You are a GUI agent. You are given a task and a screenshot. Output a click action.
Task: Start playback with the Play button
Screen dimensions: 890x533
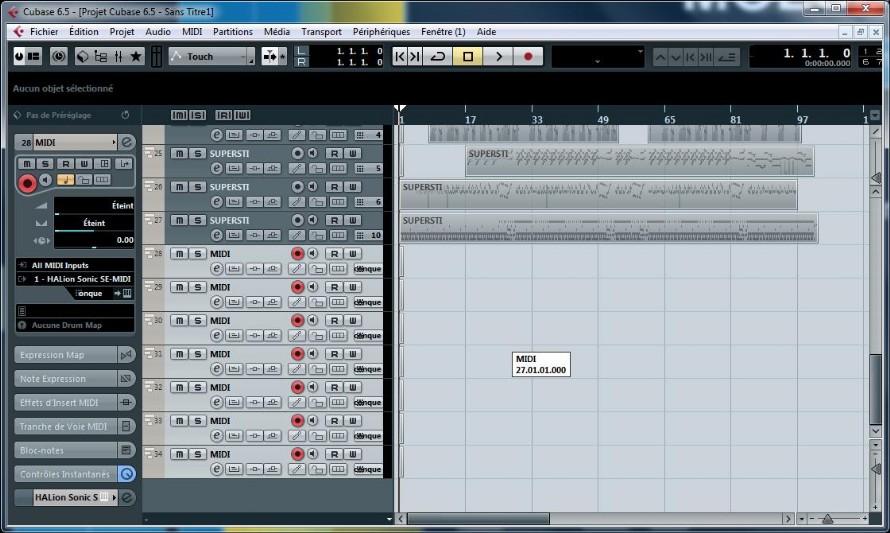coord(498,57)
